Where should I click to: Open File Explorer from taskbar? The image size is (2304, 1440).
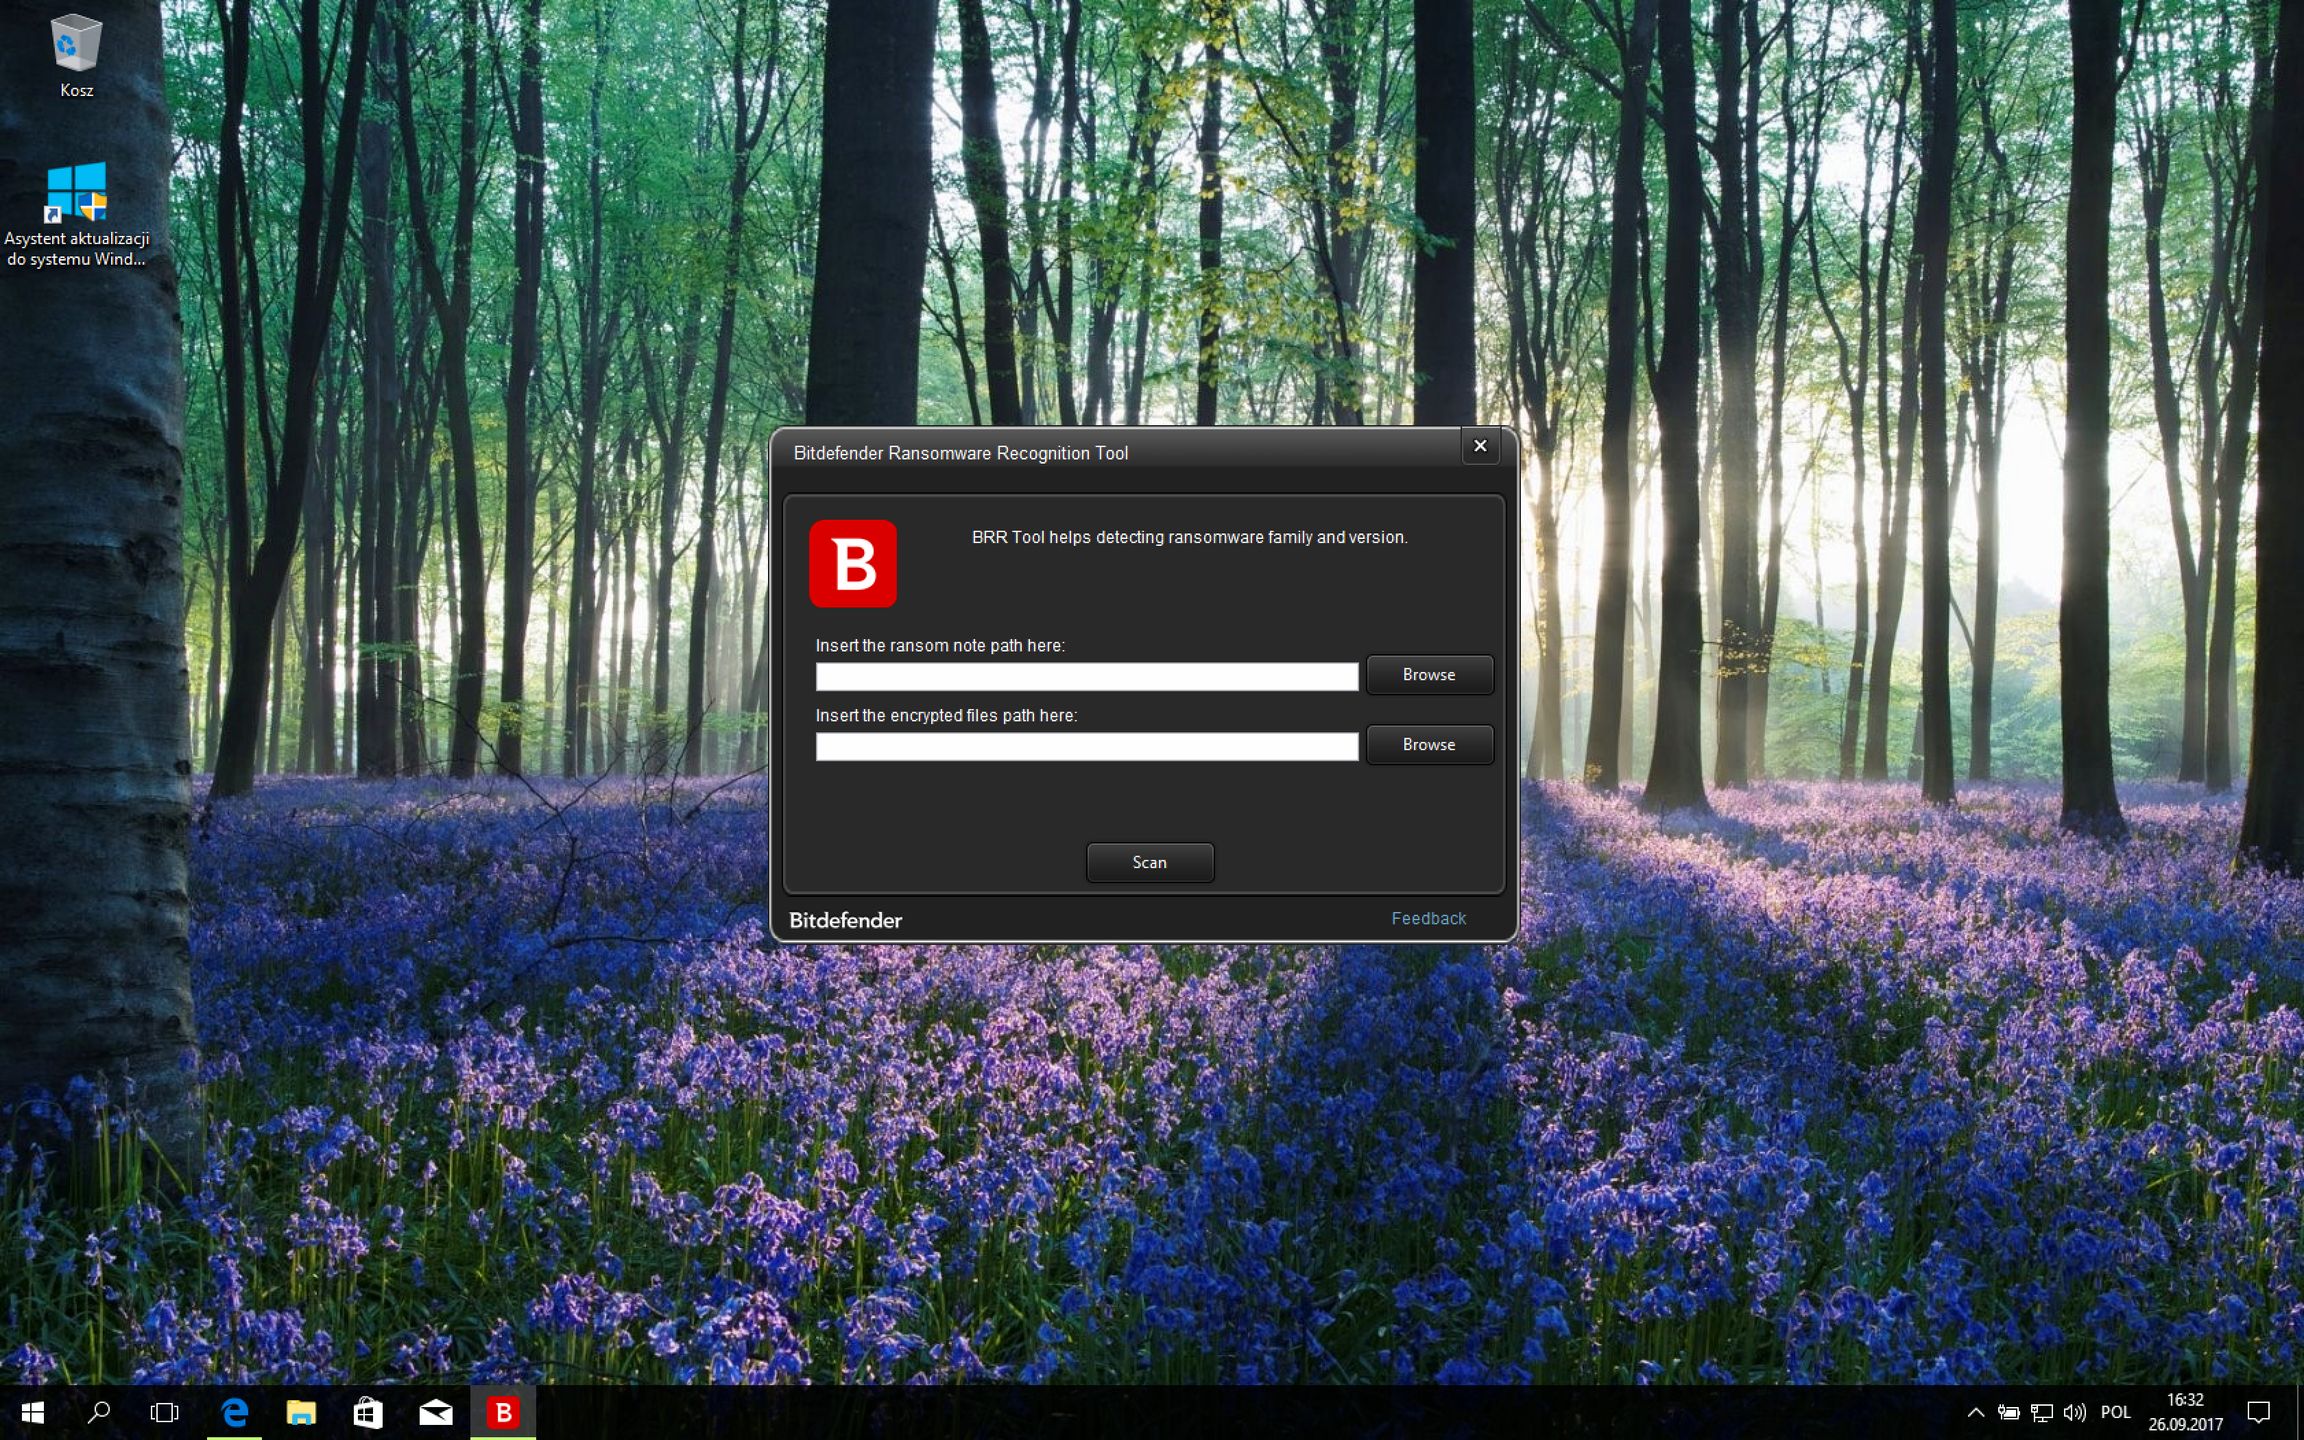coord(301,1412)
